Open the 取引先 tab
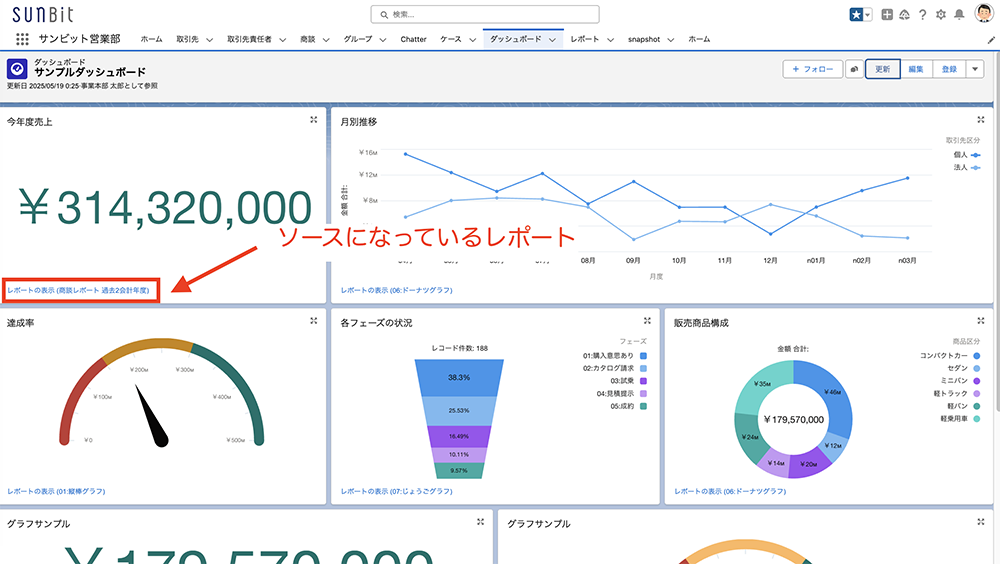Screen dimensions: 1000x564 click(188, 39)
